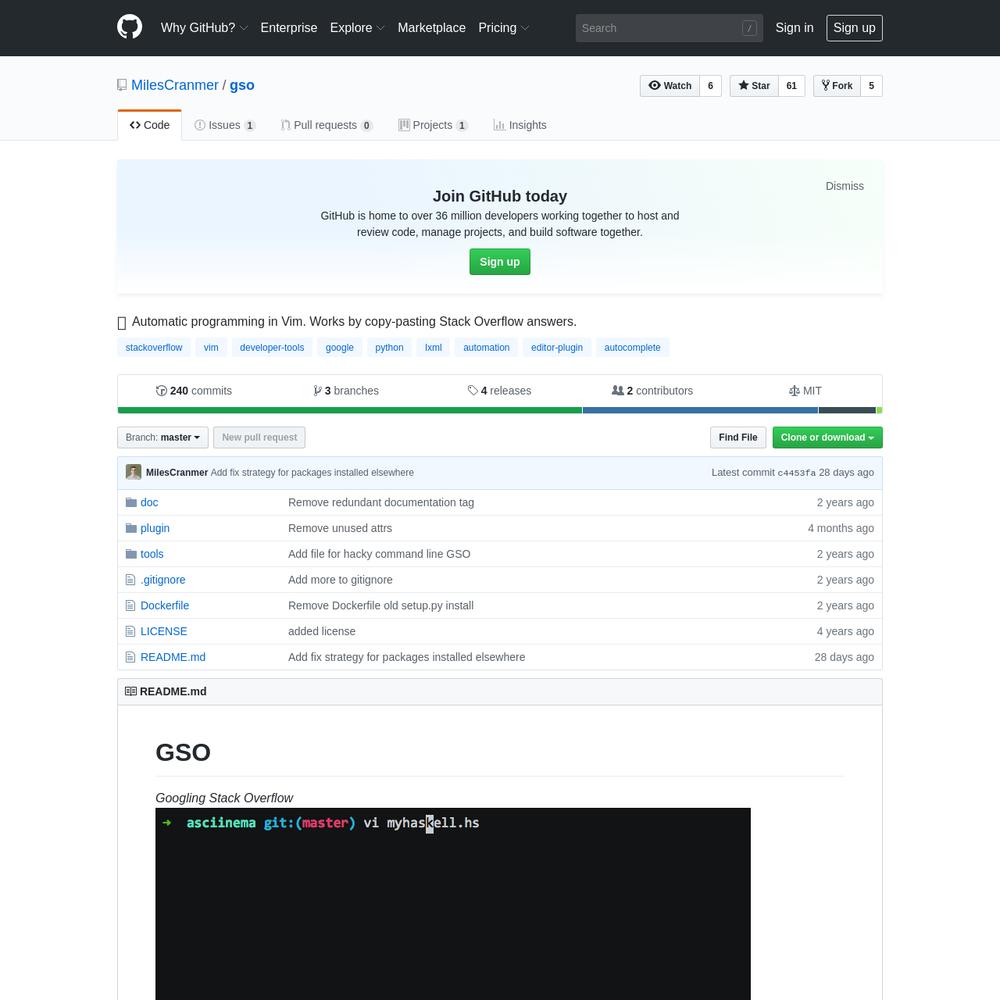Screen dimensions: 1000x1000
Task: Click Sign in link in header
Action: coord(794,27)
